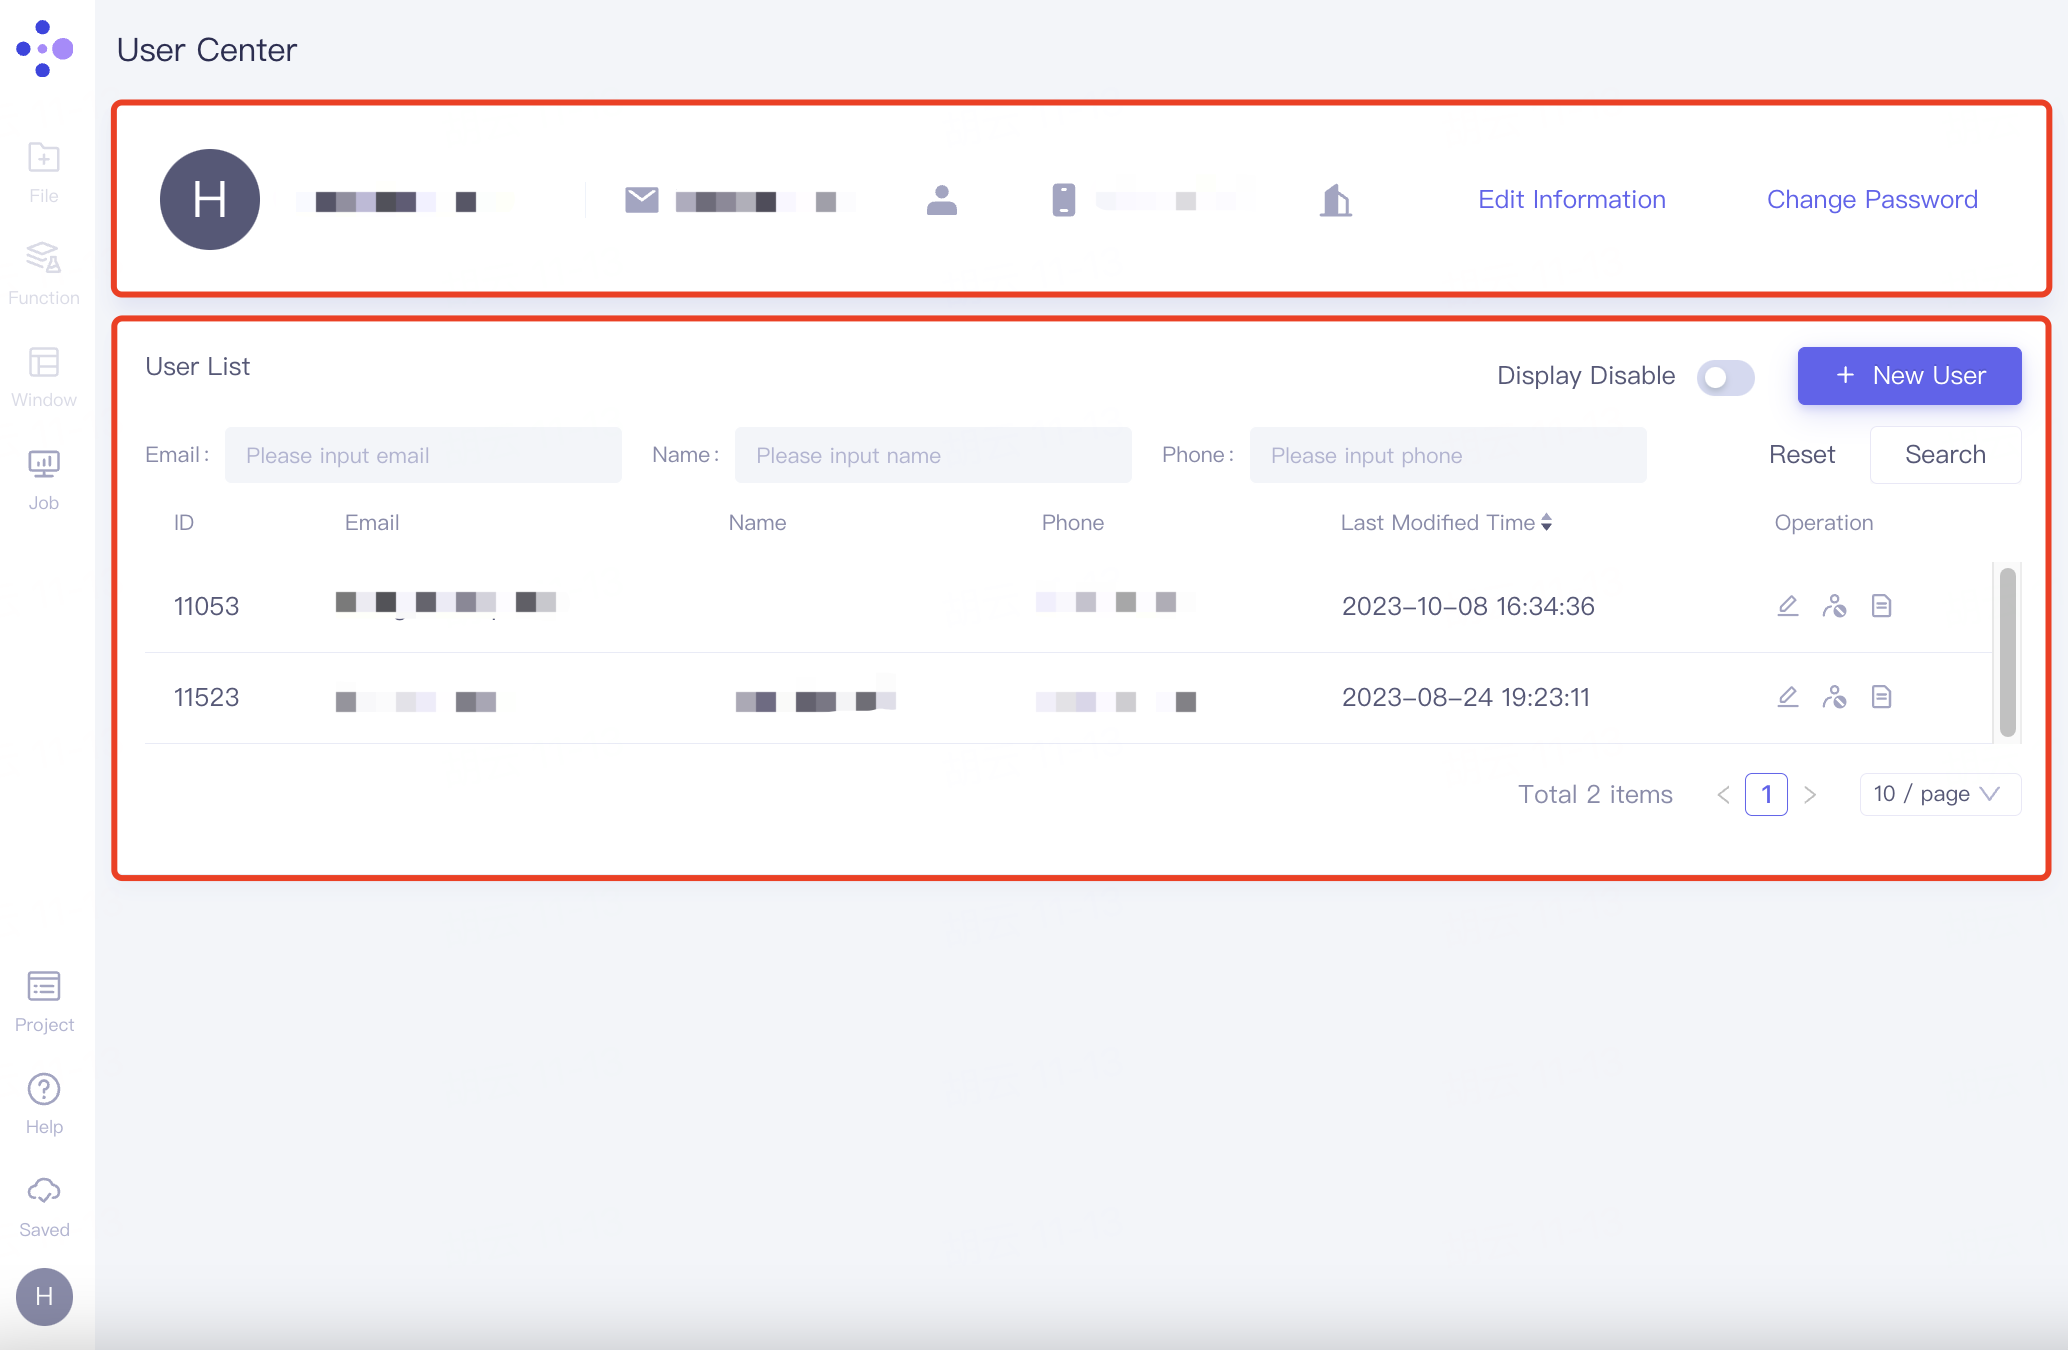Viewport: 2068px width, 1350px height.
Task: Open Edit Information
Action: point(1570,199)
